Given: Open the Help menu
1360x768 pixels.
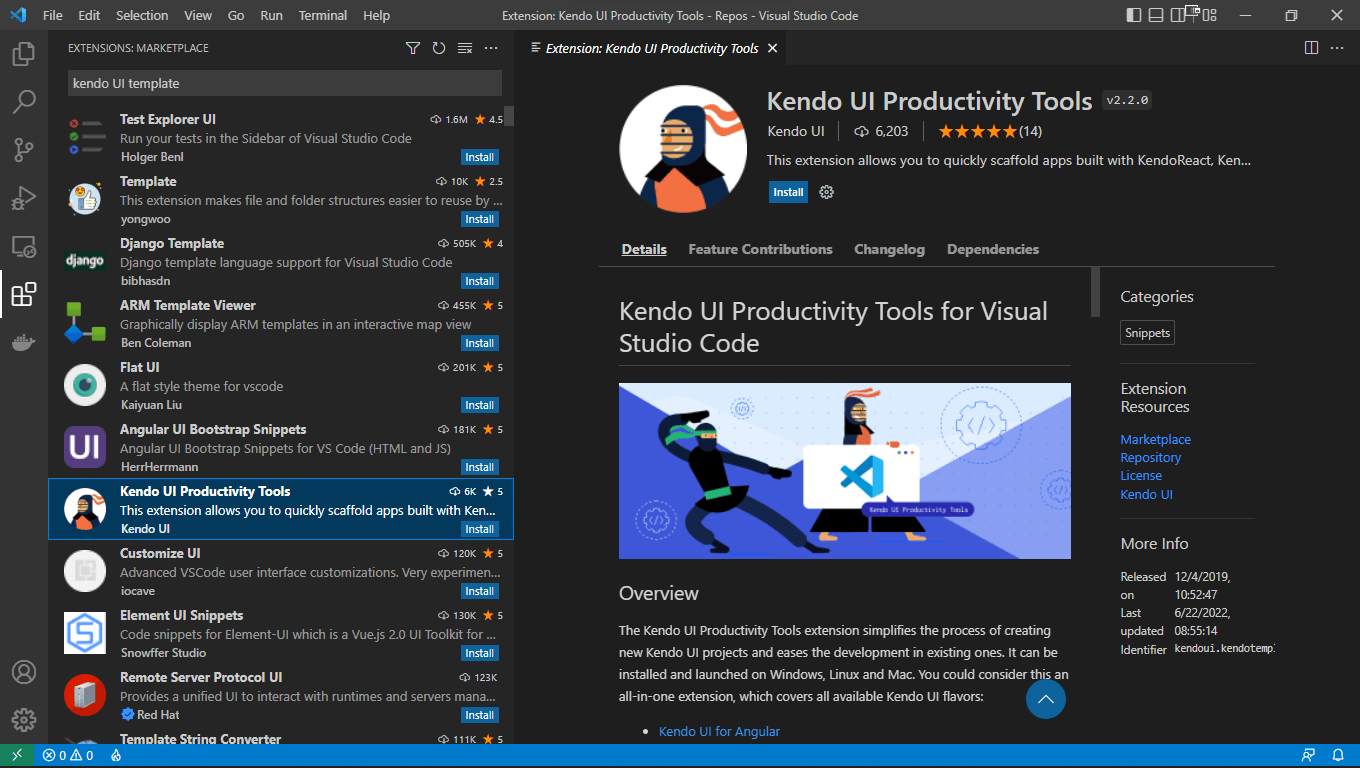Looking at the screenshot, I should (x=377, y=15).
